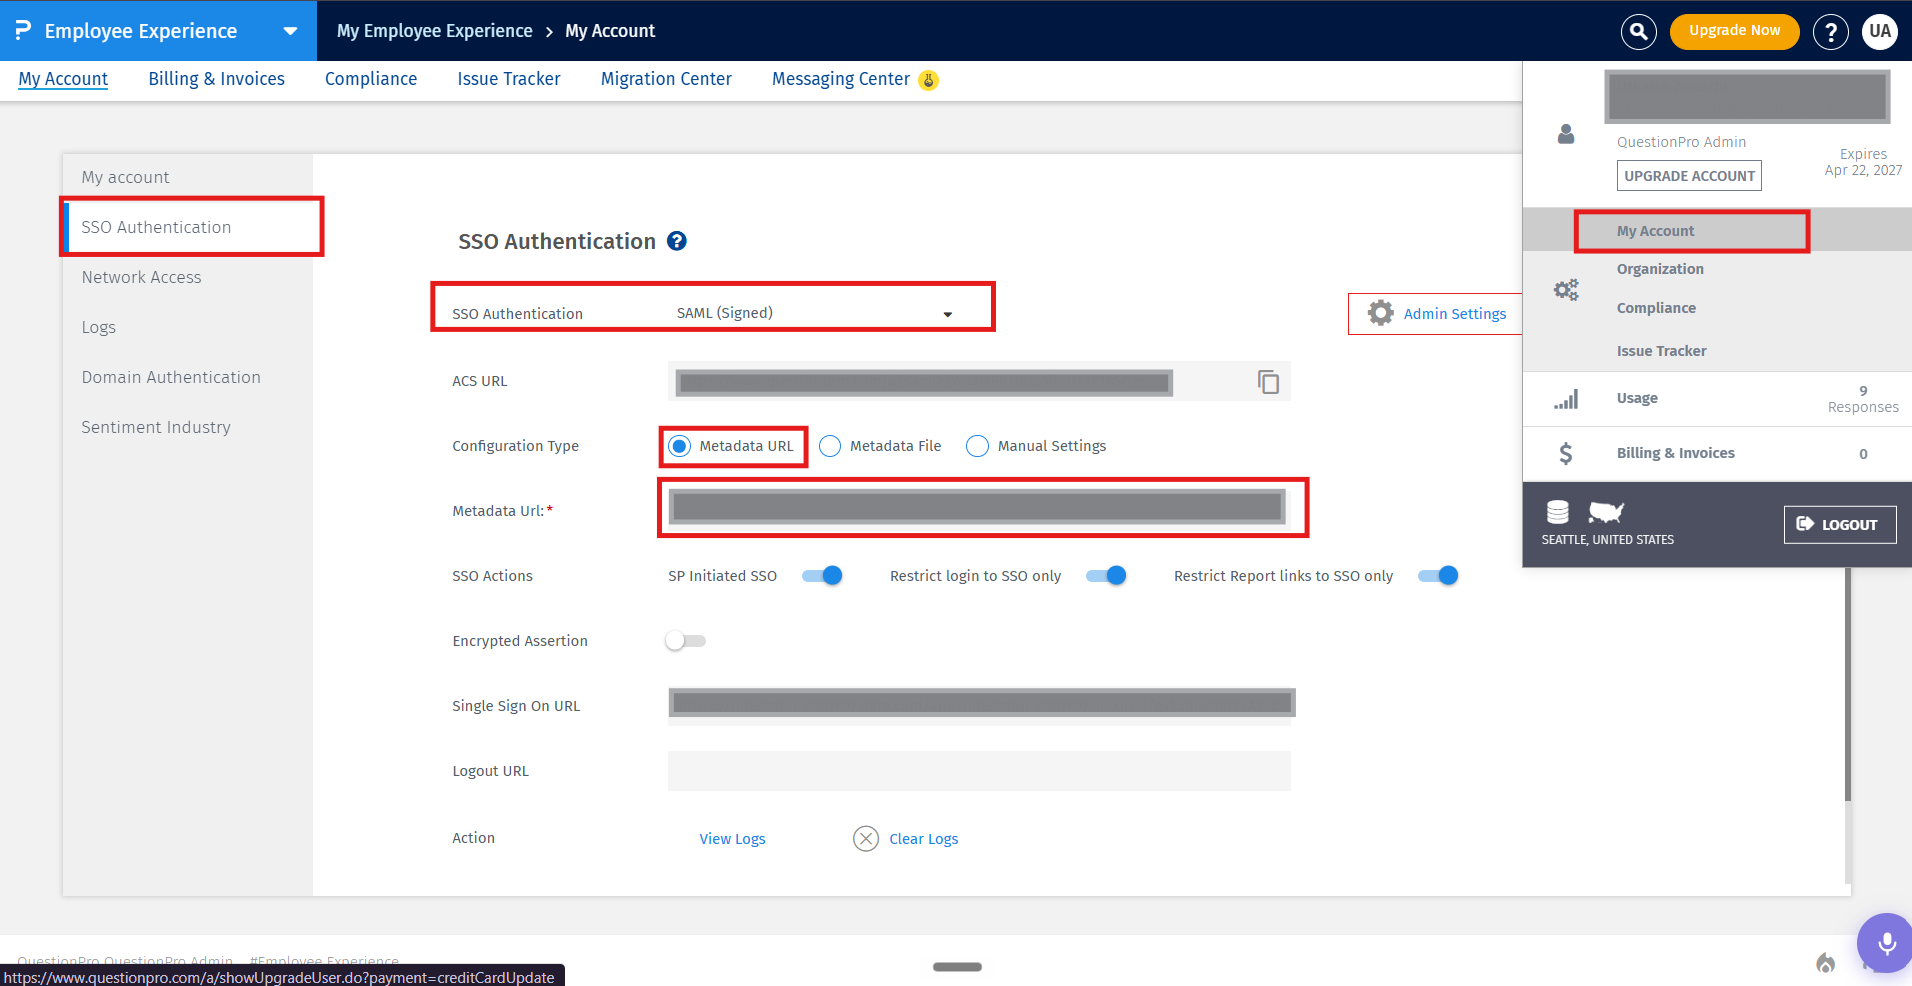Click the Messaging Center badge icon
The width and height of the screenshot is (1912, 986).
point(929,80)
